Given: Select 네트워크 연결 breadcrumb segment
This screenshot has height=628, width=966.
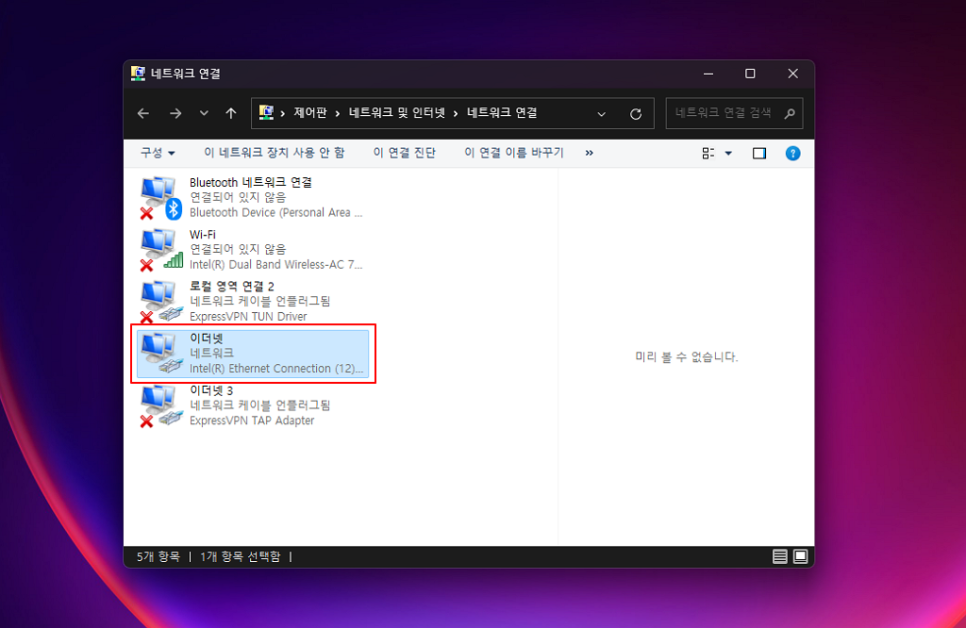Looking at the screenshot, I should click(502, 113).
